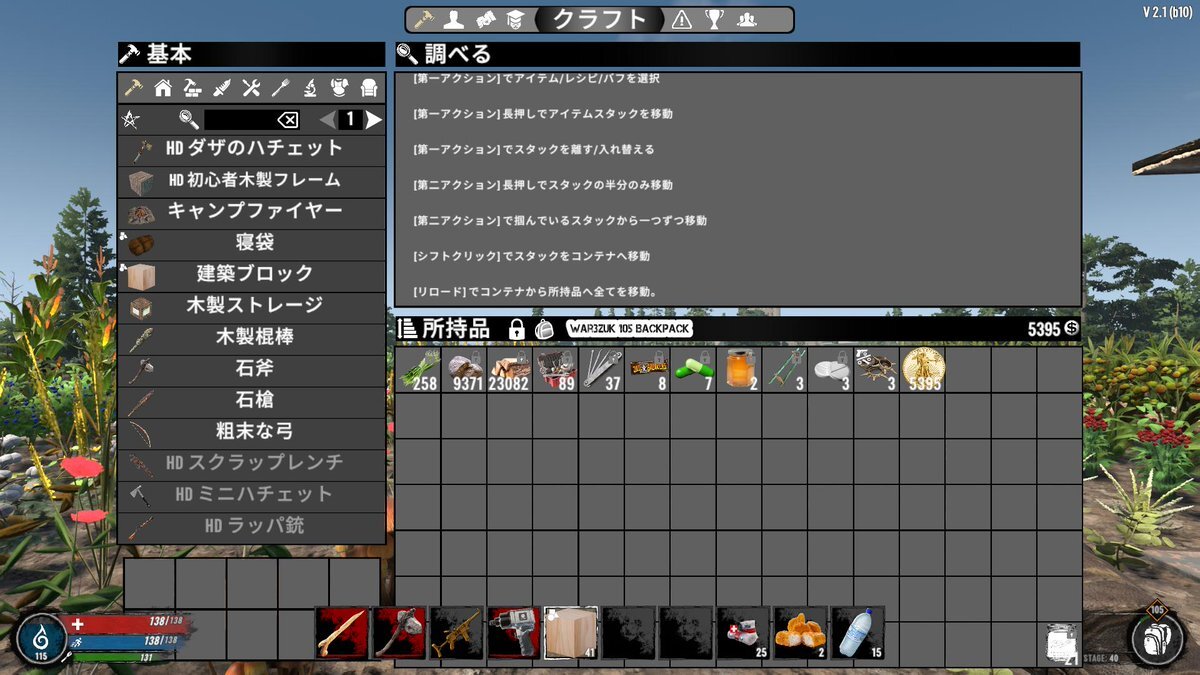
Task: Open the skills tab with graduation cap
Action: 516,19
